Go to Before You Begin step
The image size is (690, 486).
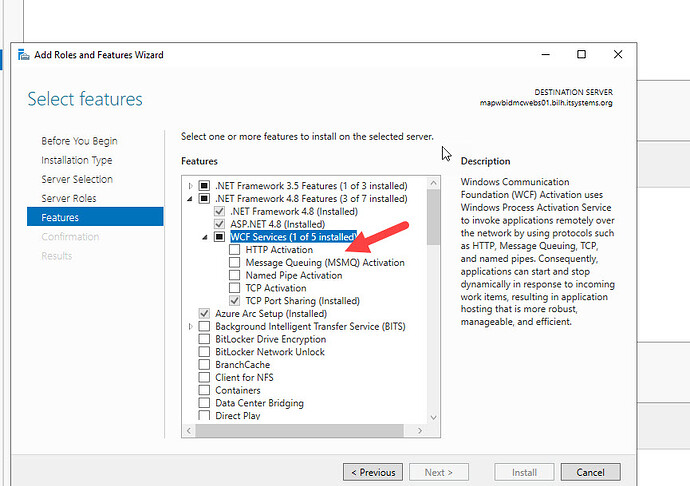[x=79, y=141]
